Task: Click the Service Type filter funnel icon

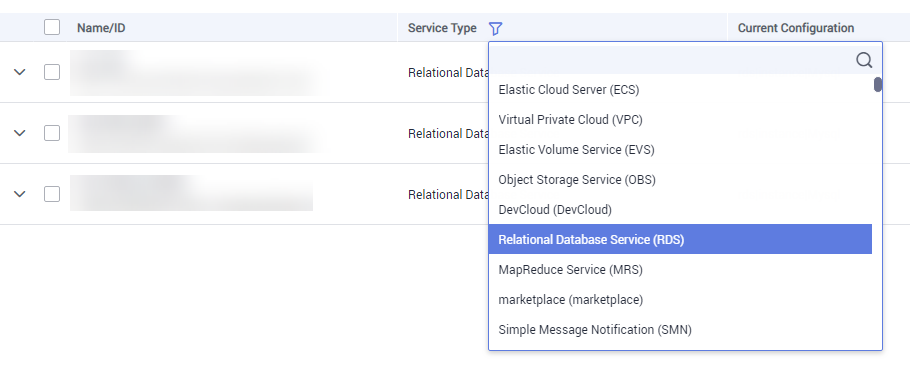Action: 495,28
